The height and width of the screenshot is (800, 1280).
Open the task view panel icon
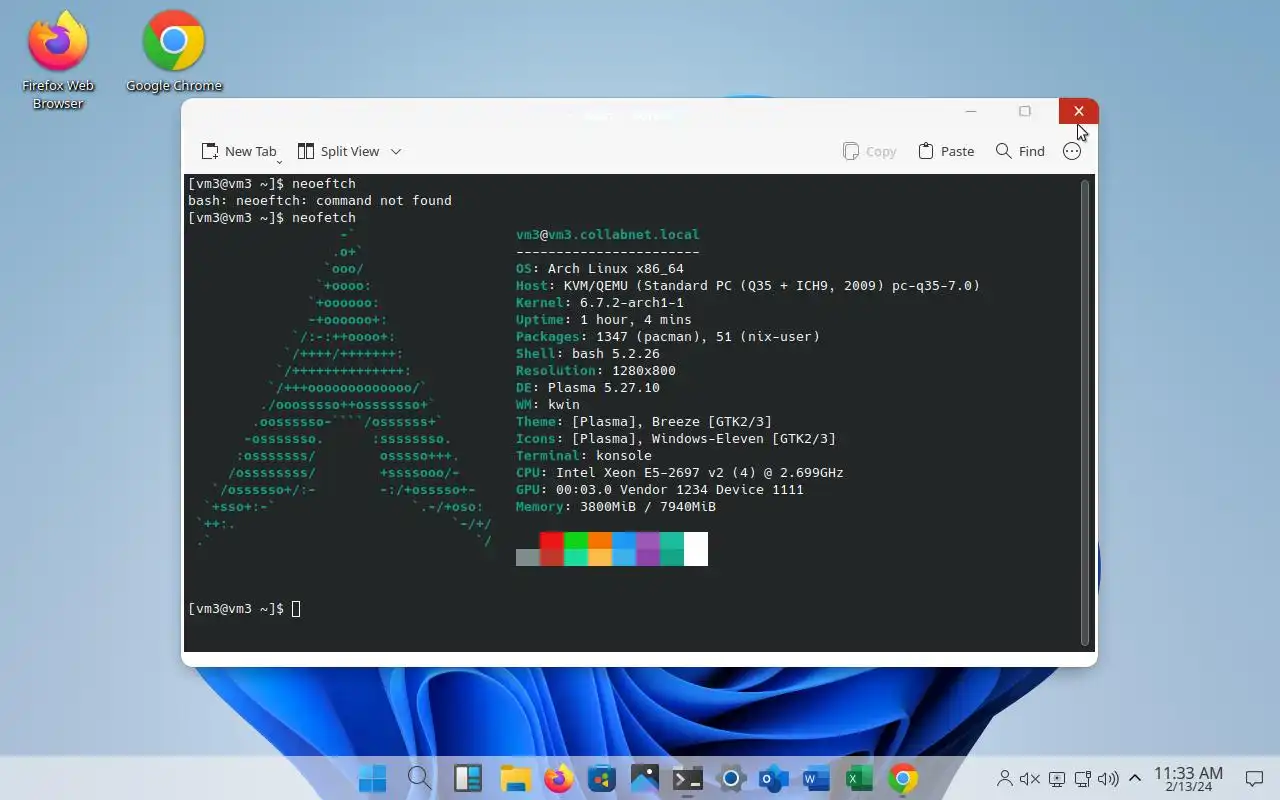click(467, 778)
